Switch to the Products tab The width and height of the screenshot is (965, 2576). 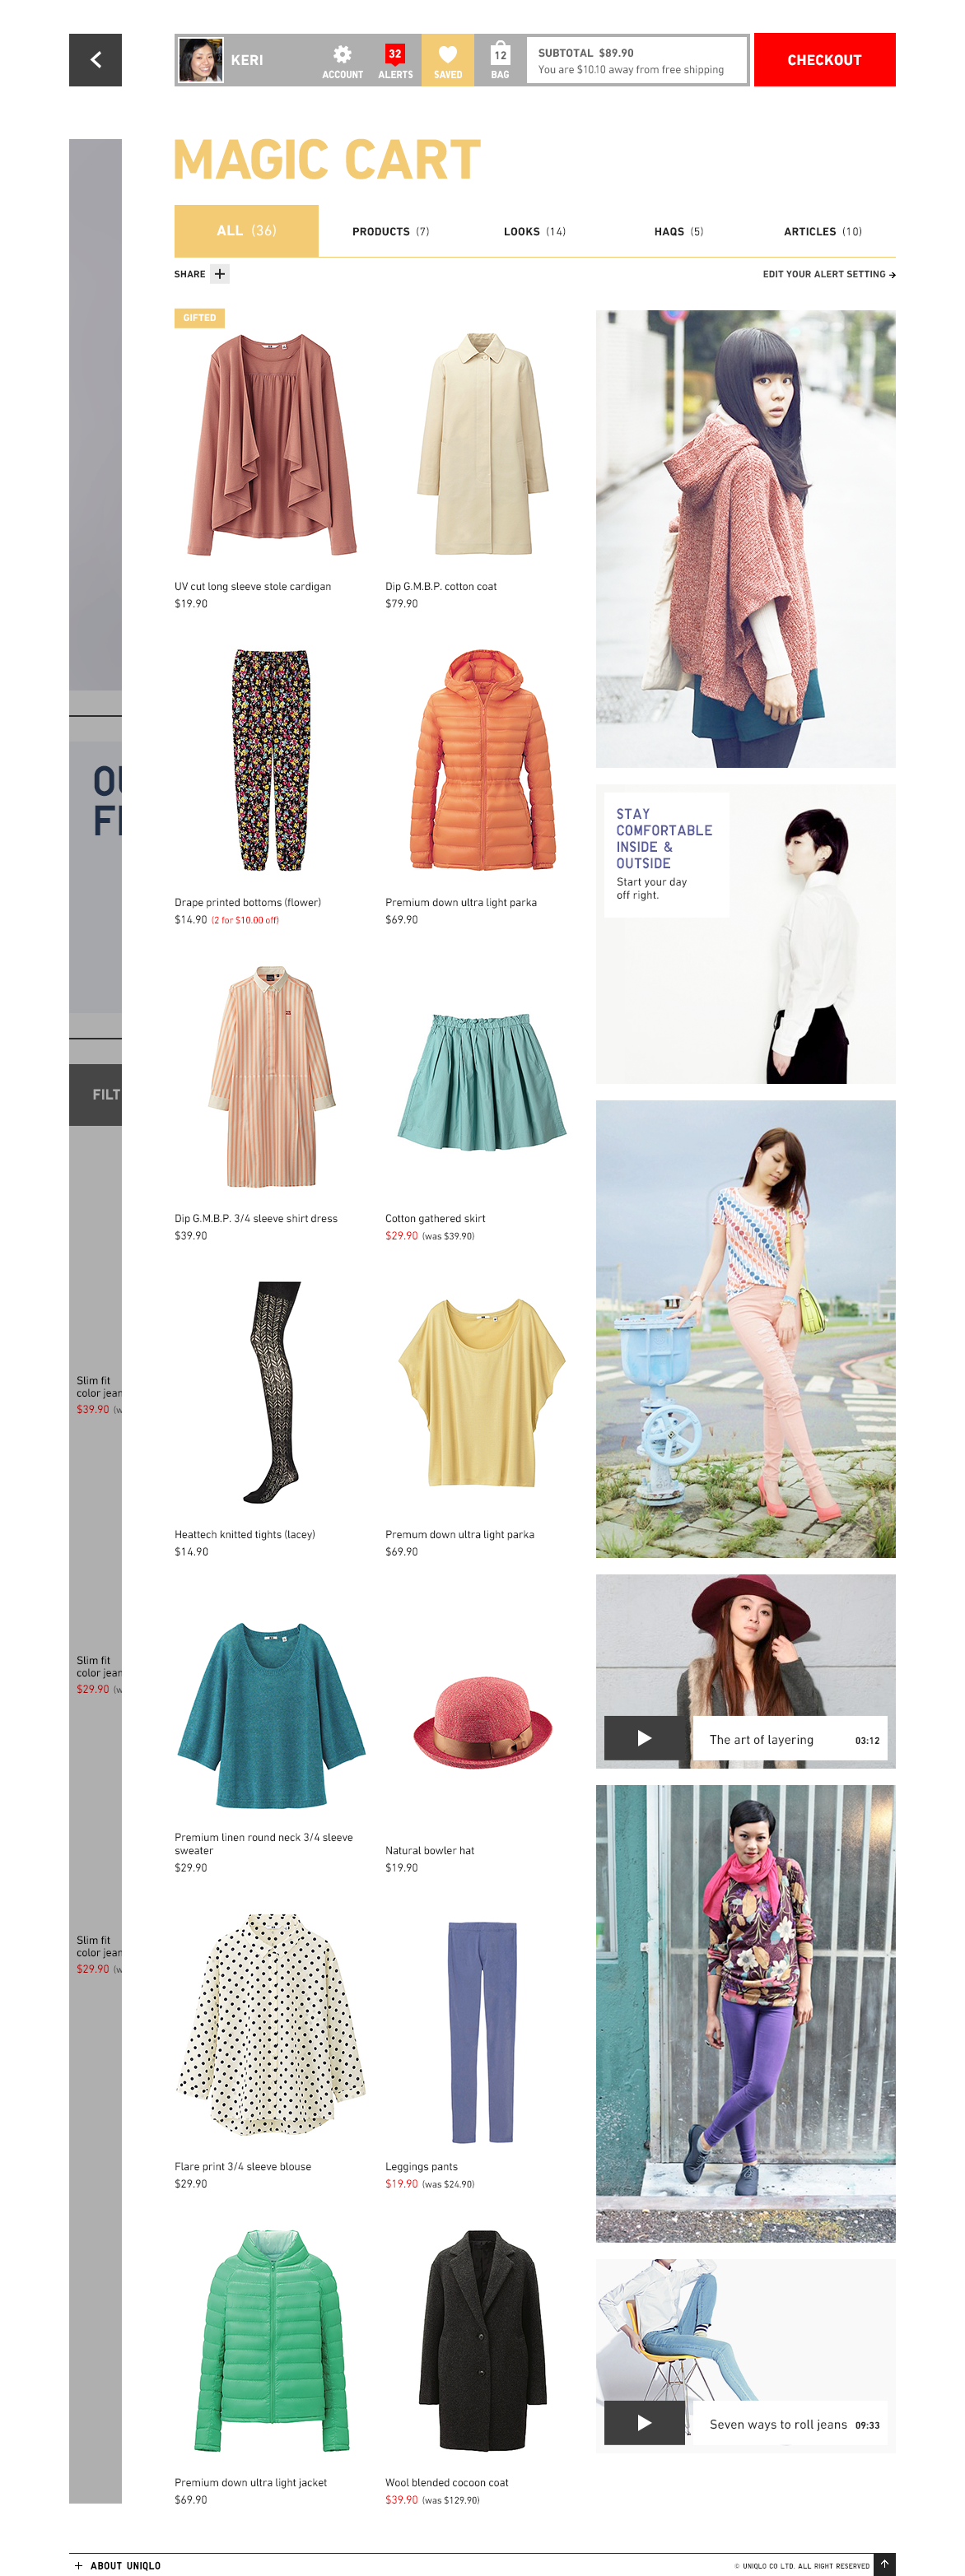[x=390, y=232]
